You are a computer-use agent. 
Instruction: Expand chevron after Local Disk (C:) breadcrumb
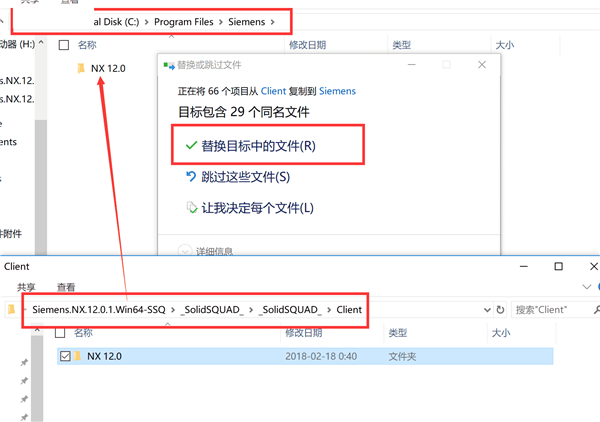coord(147,22)
